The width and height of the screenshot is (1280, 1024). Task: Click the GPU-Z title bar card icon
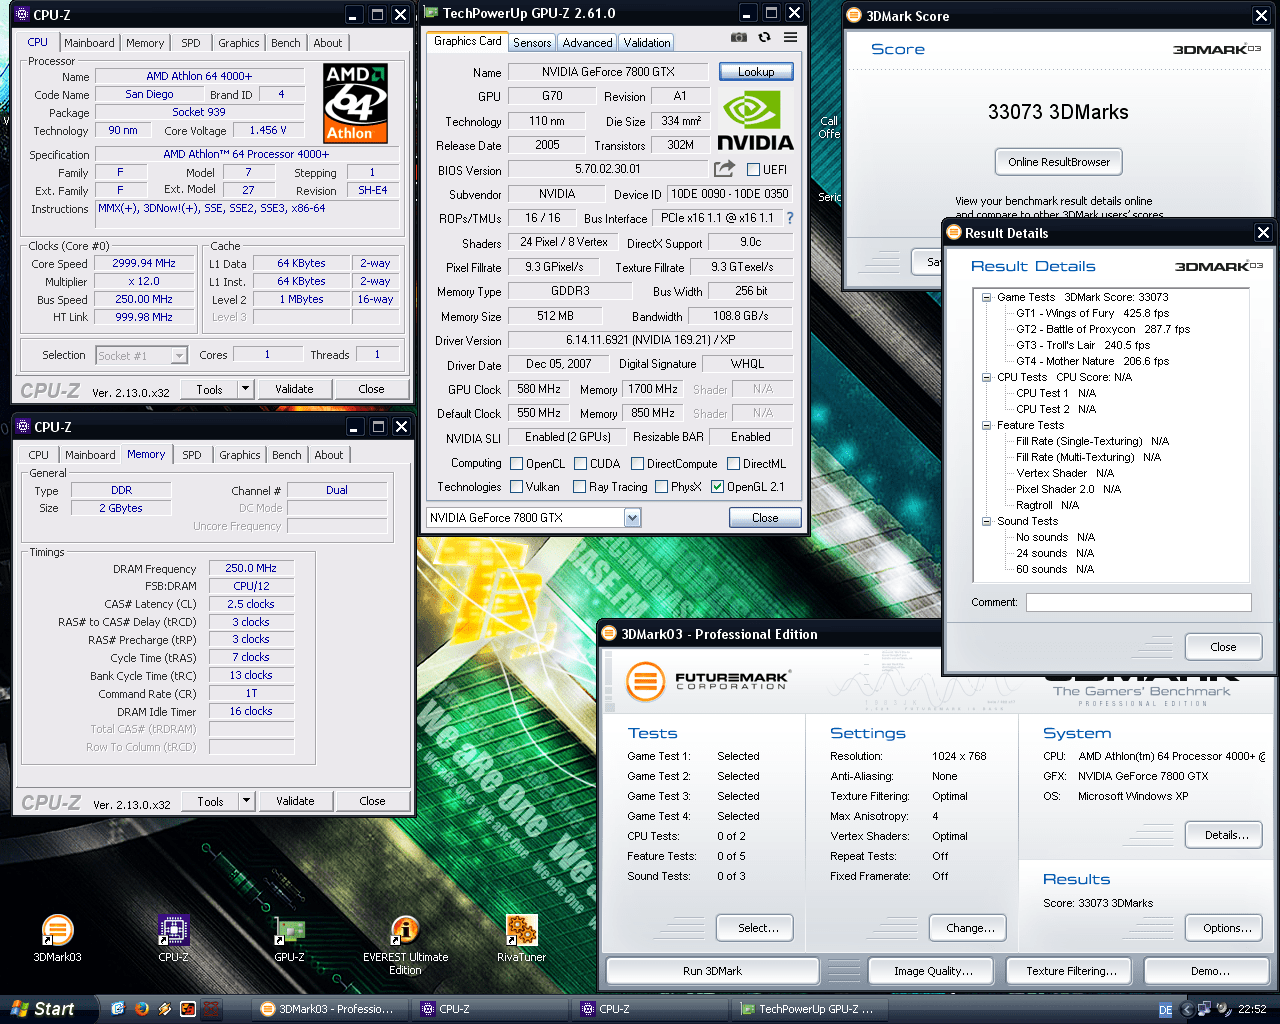pyautogui.click(x=431, y=13)
